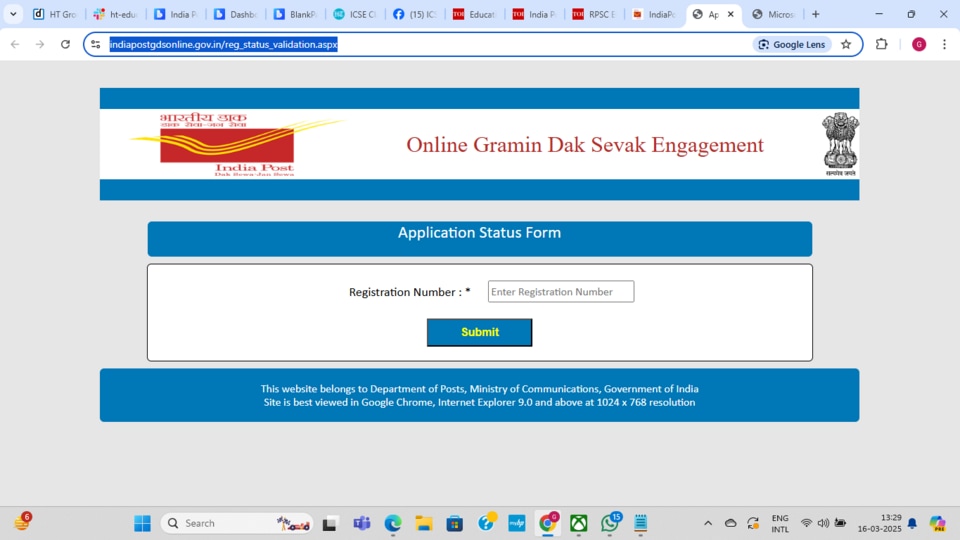Launch Copilot from the taskbar corner

tap(937, 523)
